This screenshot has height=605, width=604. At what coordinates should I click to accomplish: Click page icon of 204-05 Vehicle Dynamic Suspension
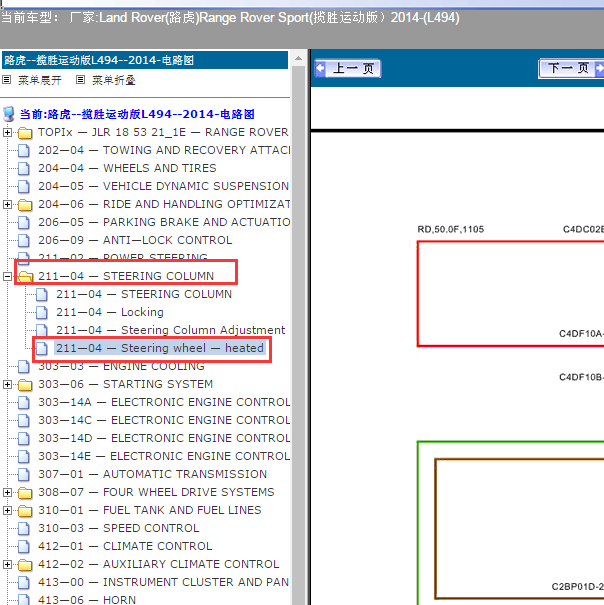click(24, 186)
